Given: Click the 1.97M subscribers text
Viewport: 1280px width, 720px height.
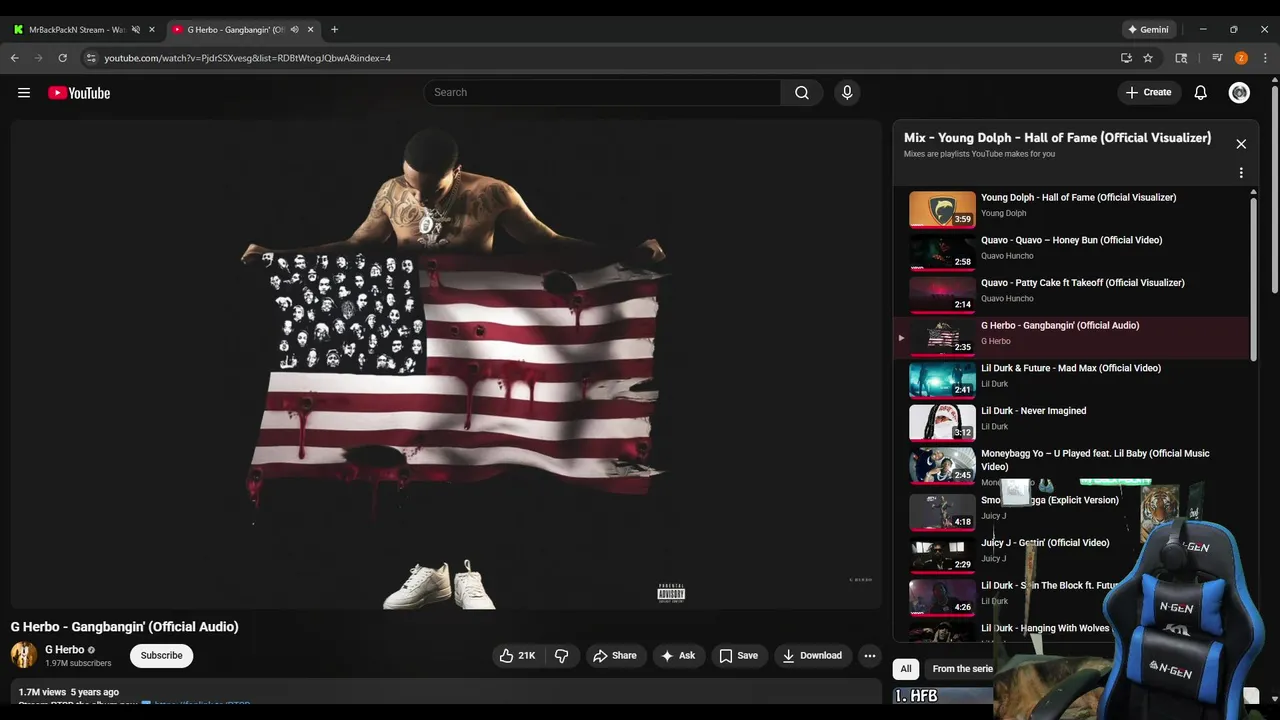Looking at the screenshot, I should tap(78, 663).
